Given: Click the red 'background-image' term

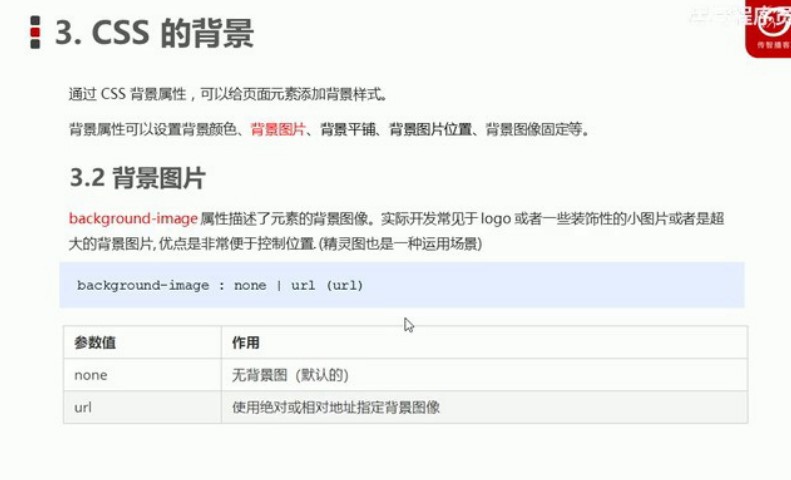Looking at the screenshot, I should [x=133, y=219].
